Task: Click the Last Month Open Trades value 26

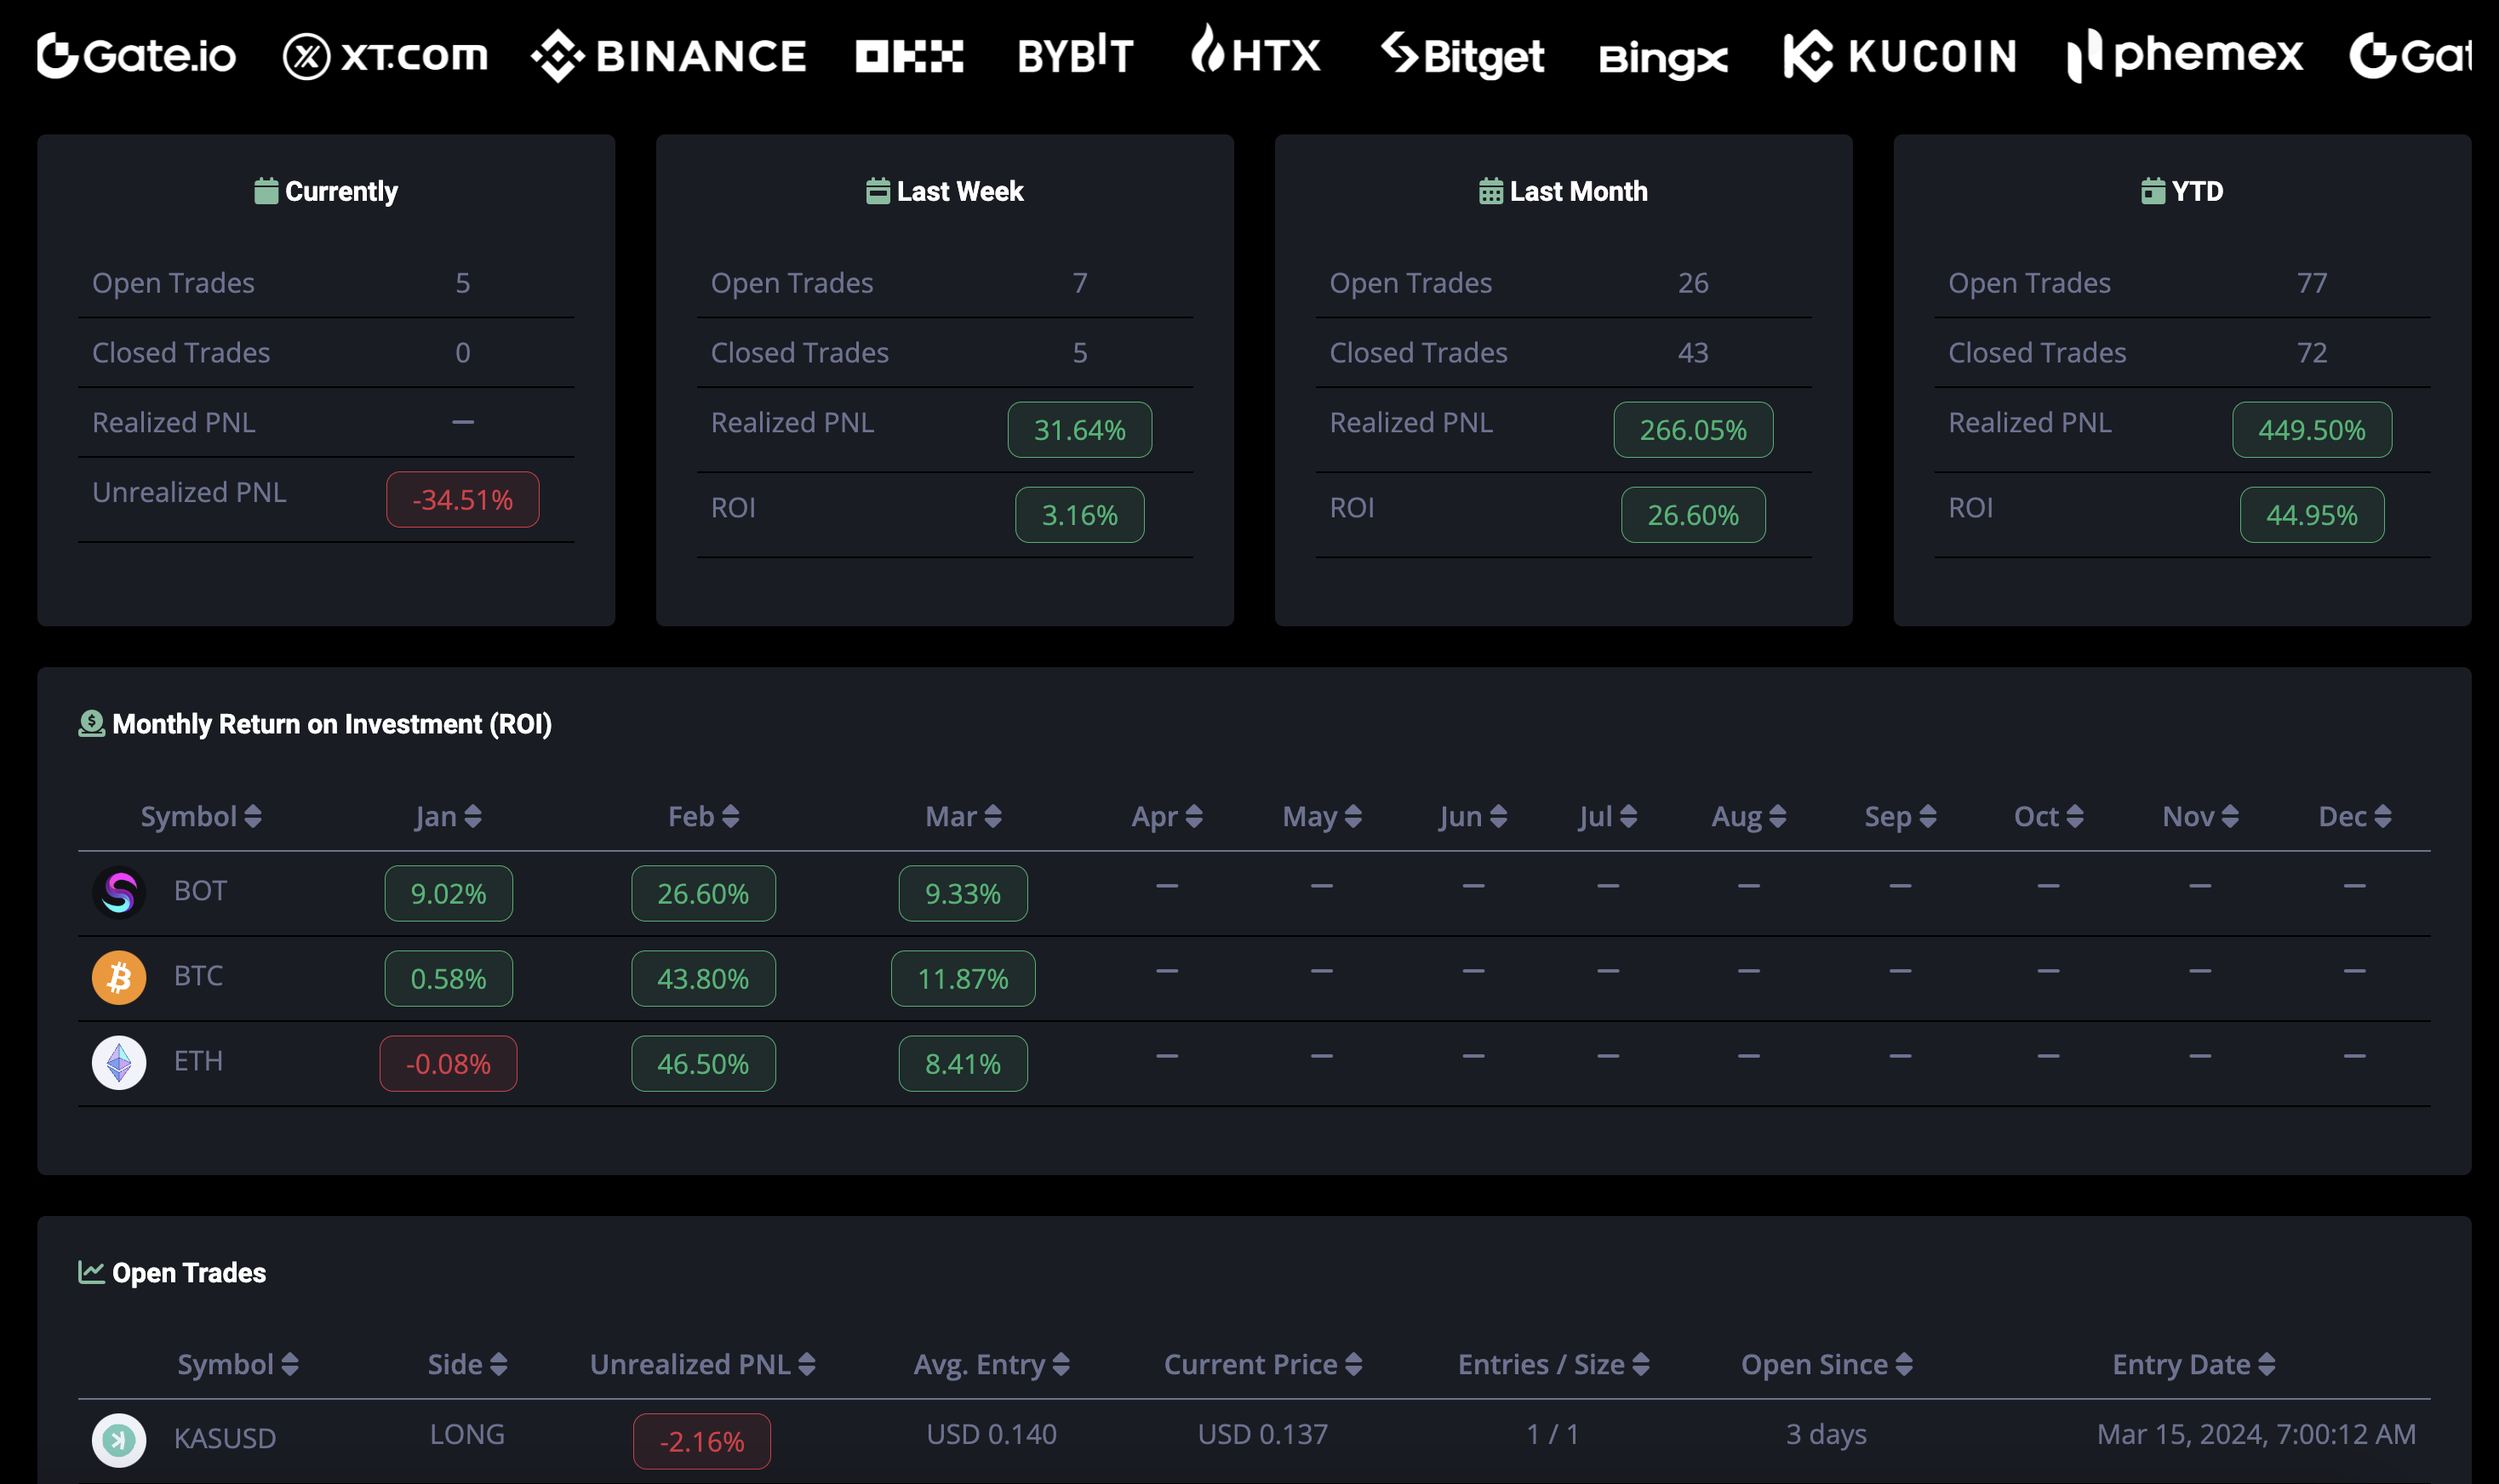Action: (x=1693, y=283)
